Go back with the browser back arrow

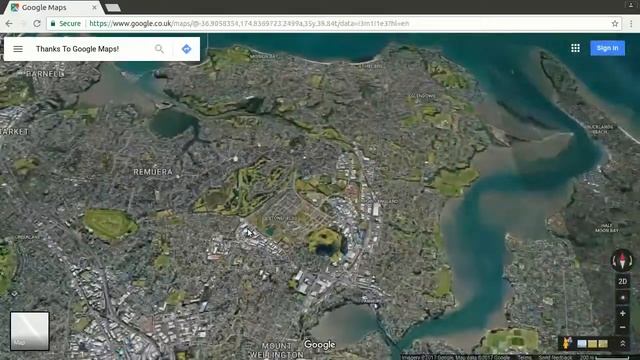click(9, 24)
